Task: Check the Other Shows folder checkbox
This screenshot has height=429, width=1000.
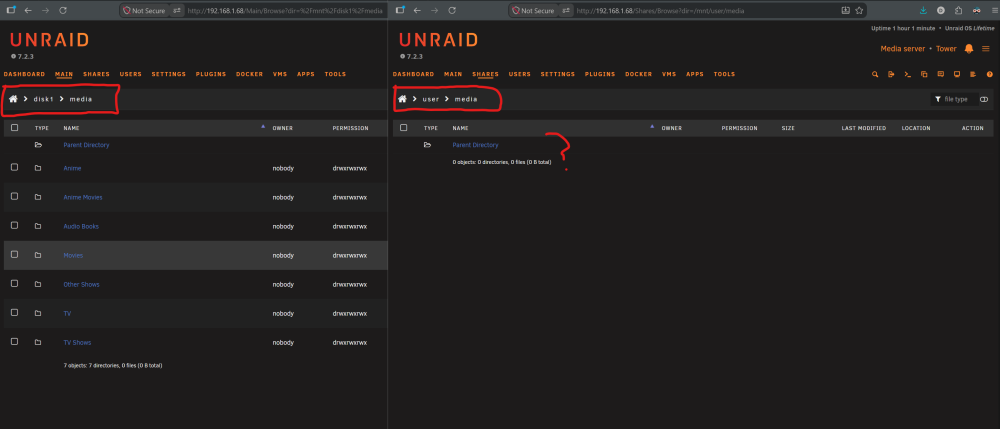Action: (x=14, y=284)
